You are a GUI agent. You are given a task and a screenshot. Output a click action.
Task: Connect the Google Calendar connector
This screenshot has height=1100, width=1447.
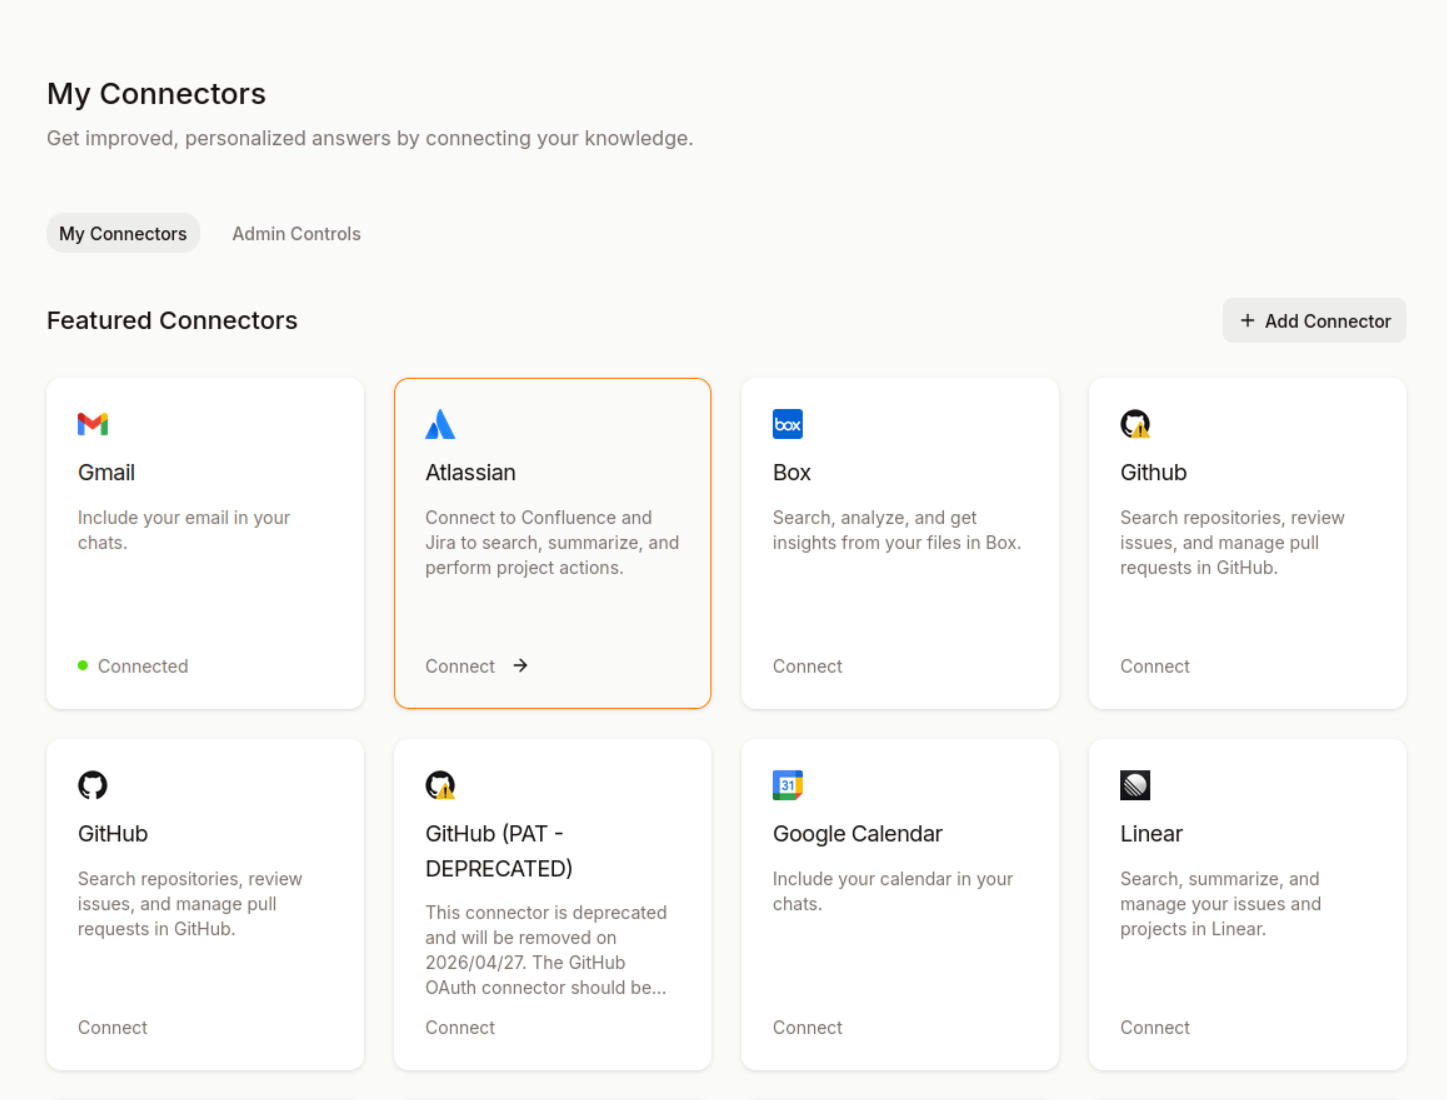(807, 1027)
